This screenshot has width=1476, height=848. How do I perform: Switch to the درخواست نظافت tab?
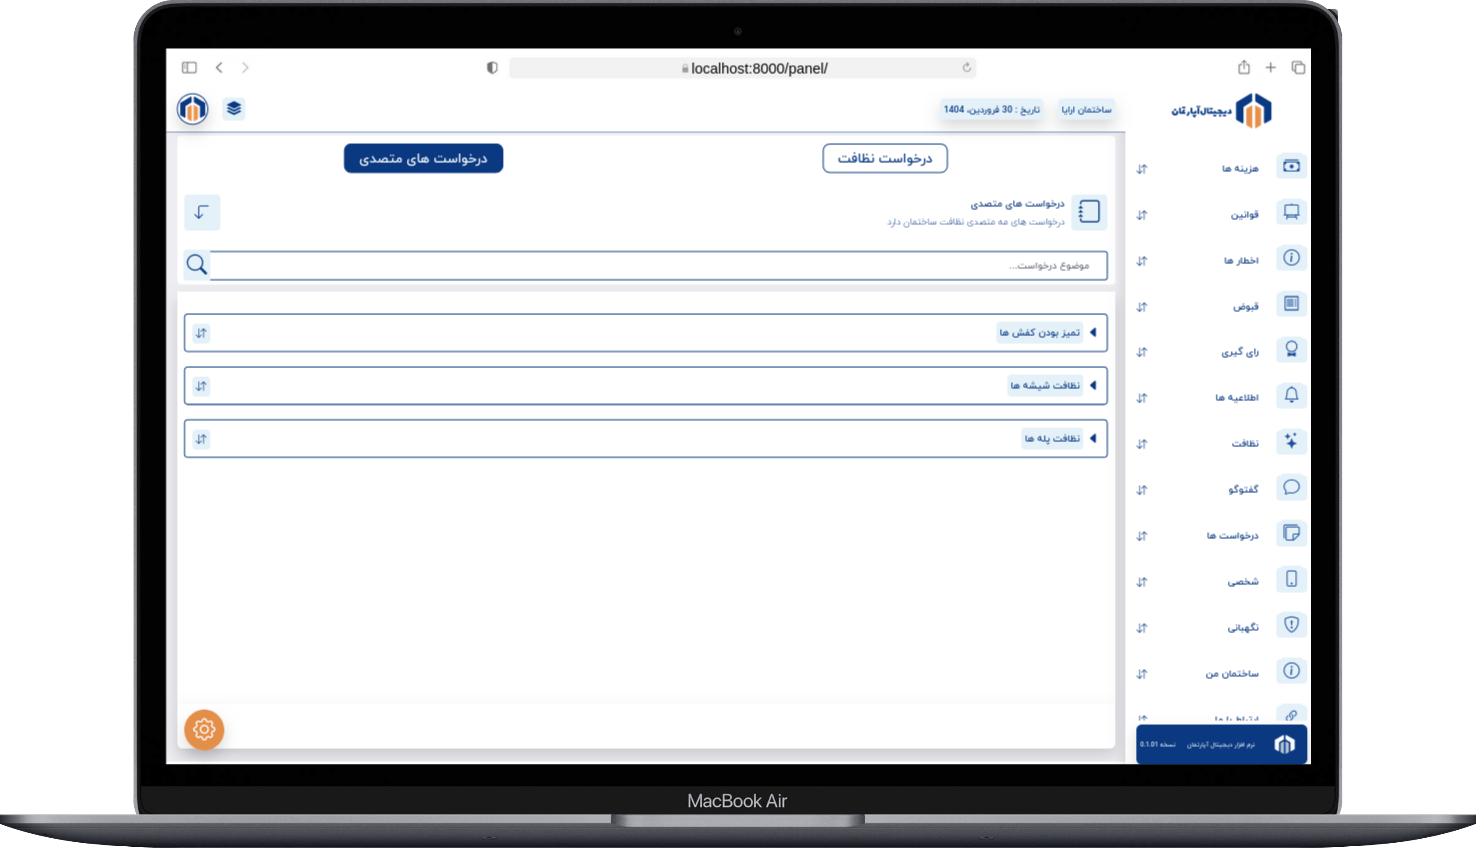884,159
